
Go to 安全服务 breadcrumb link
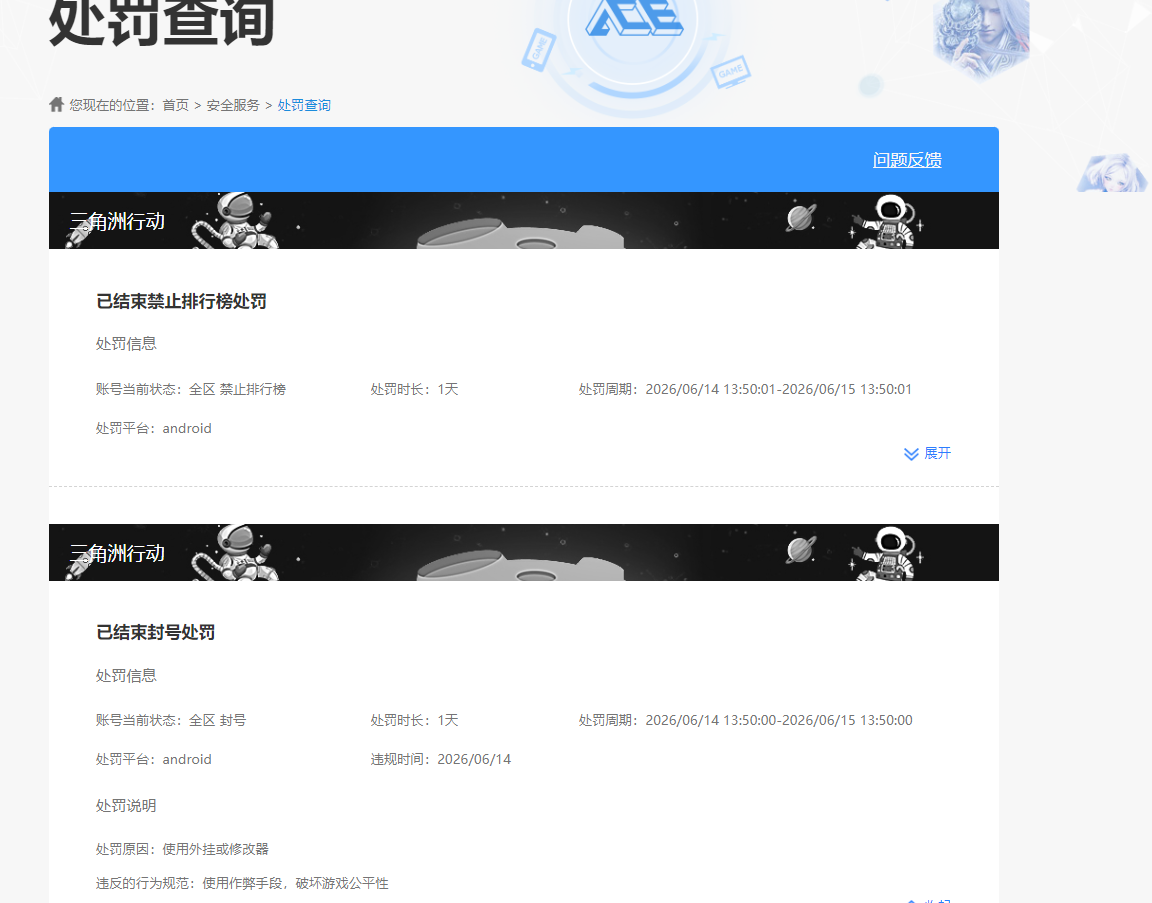click(x=233, y=105)
